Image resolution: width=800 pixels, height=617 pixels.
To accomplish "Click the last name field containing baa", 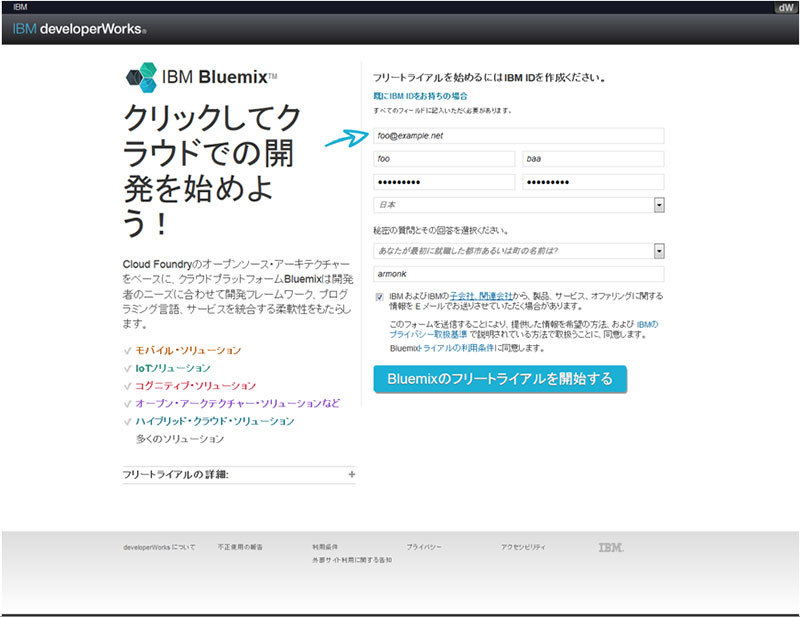I will tap(593, 159).
